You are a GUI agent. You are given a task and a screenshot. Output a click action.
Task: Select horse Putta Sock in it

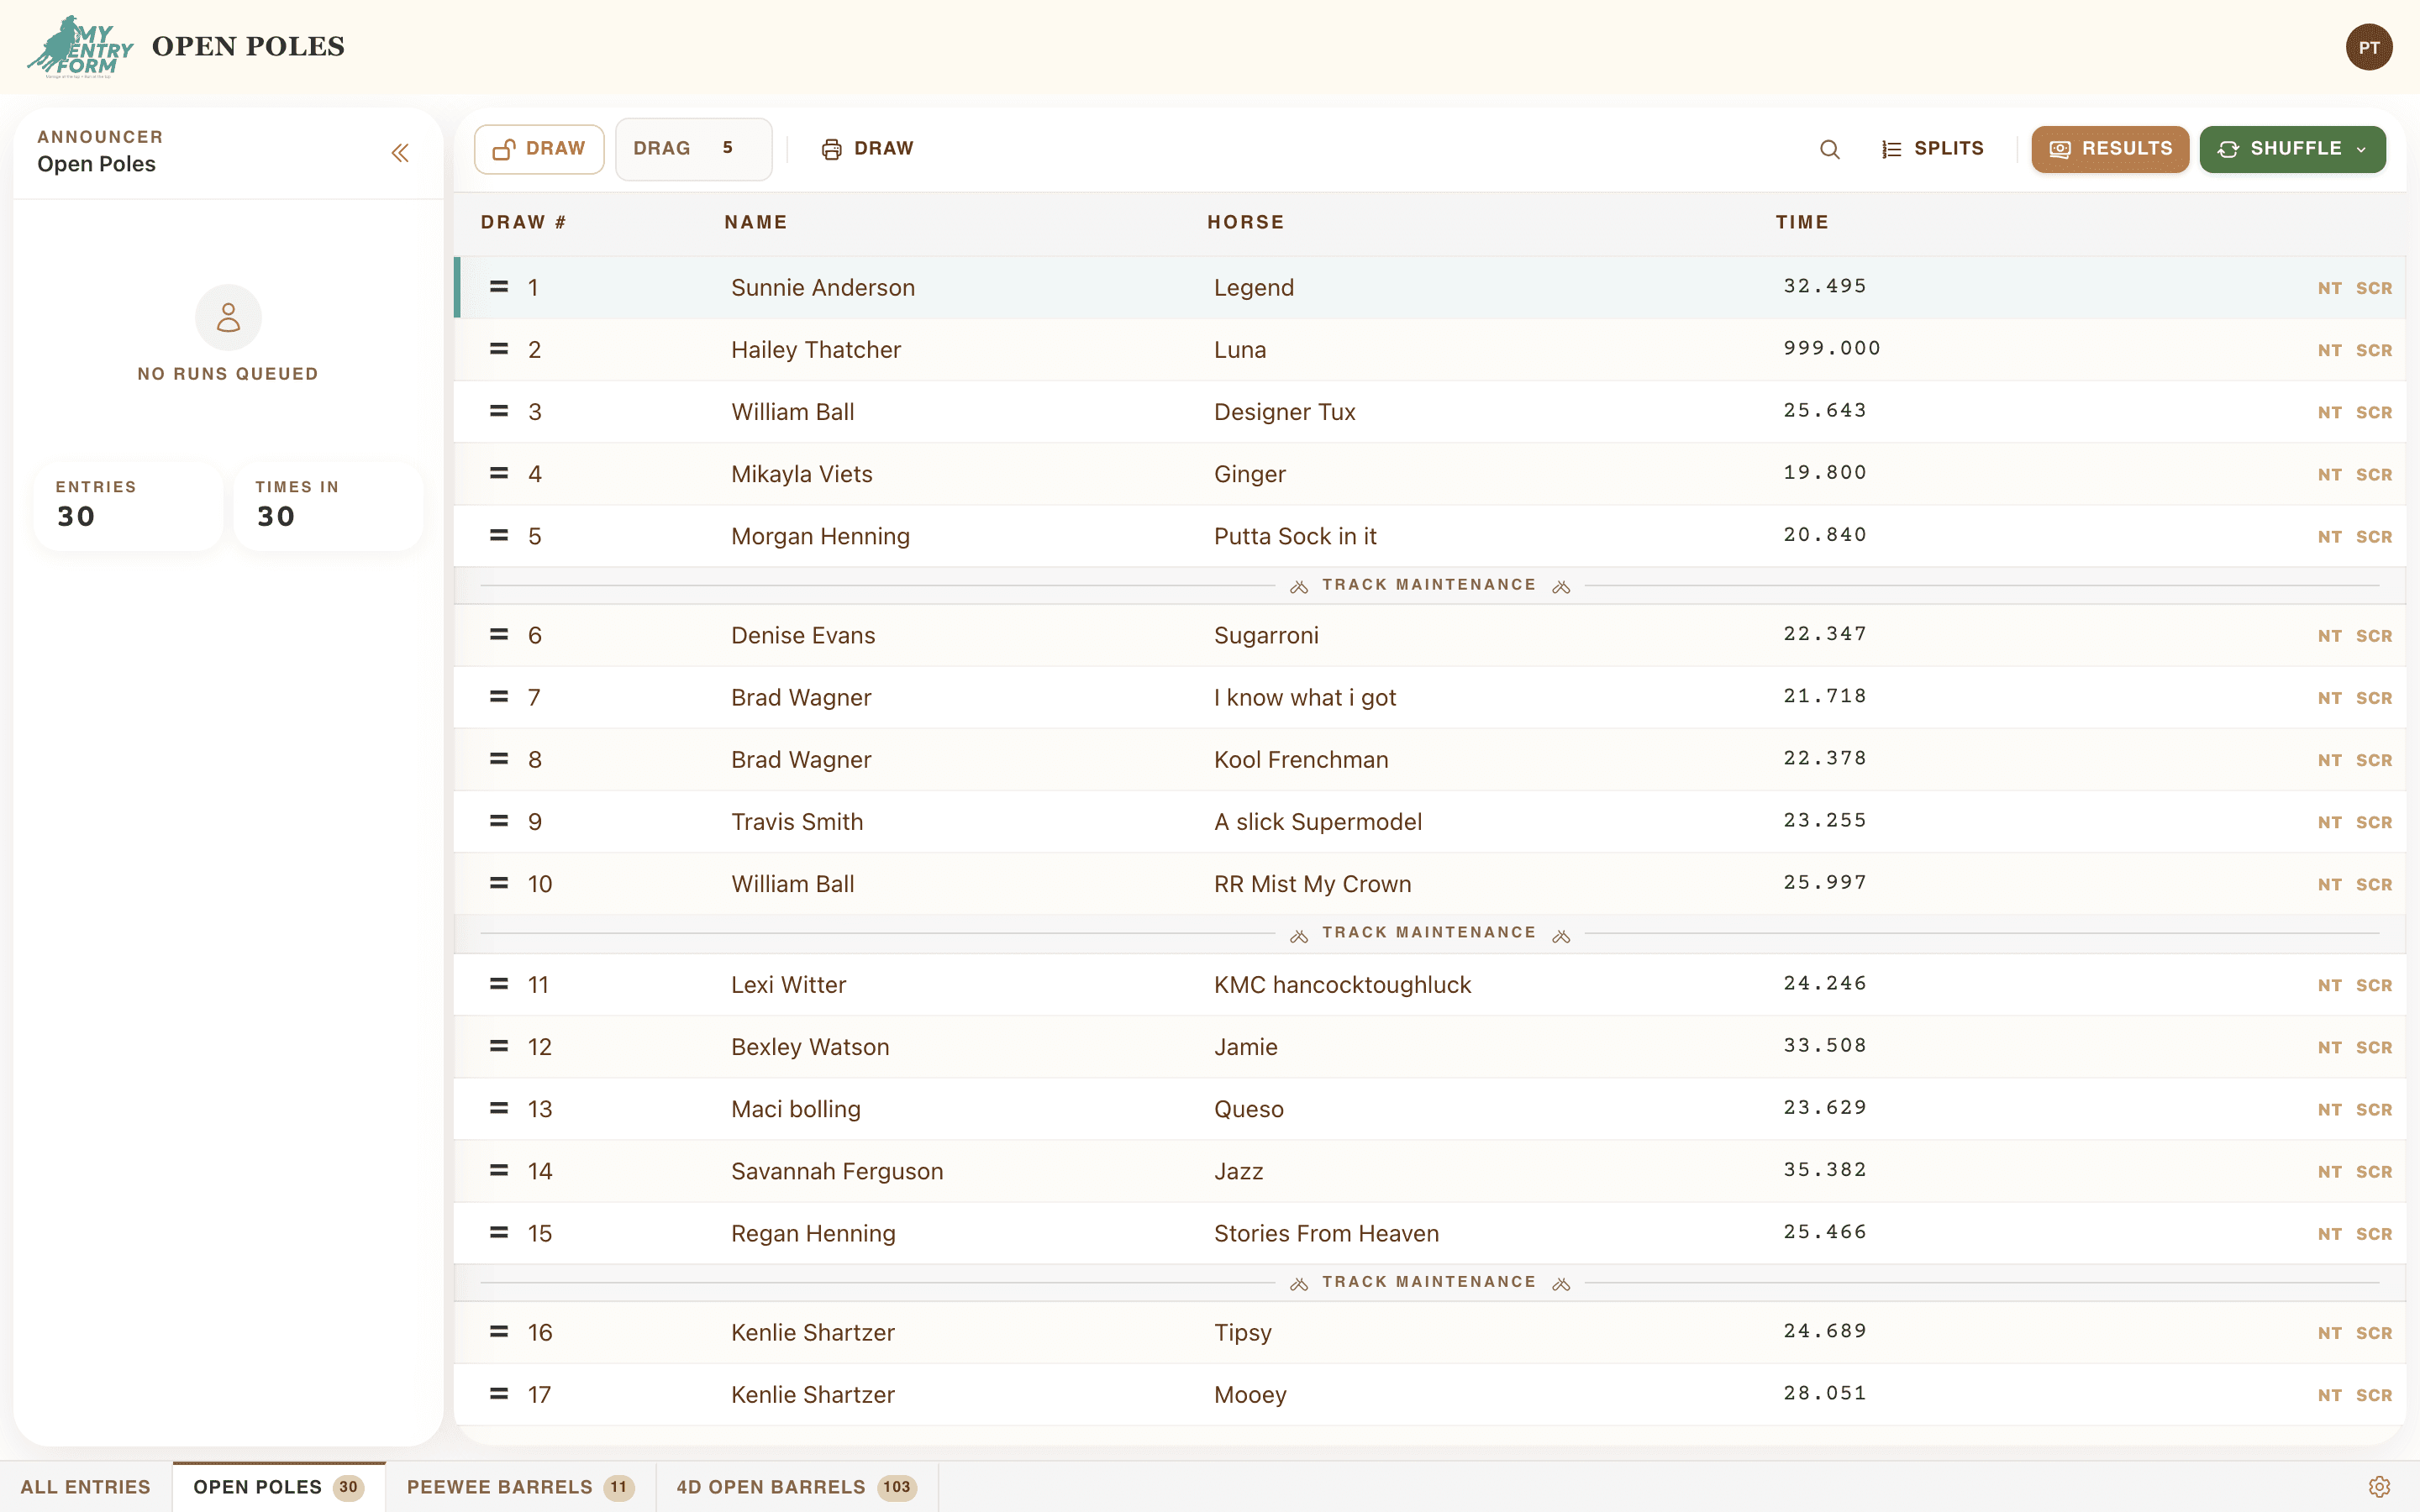click(1295, 536)
